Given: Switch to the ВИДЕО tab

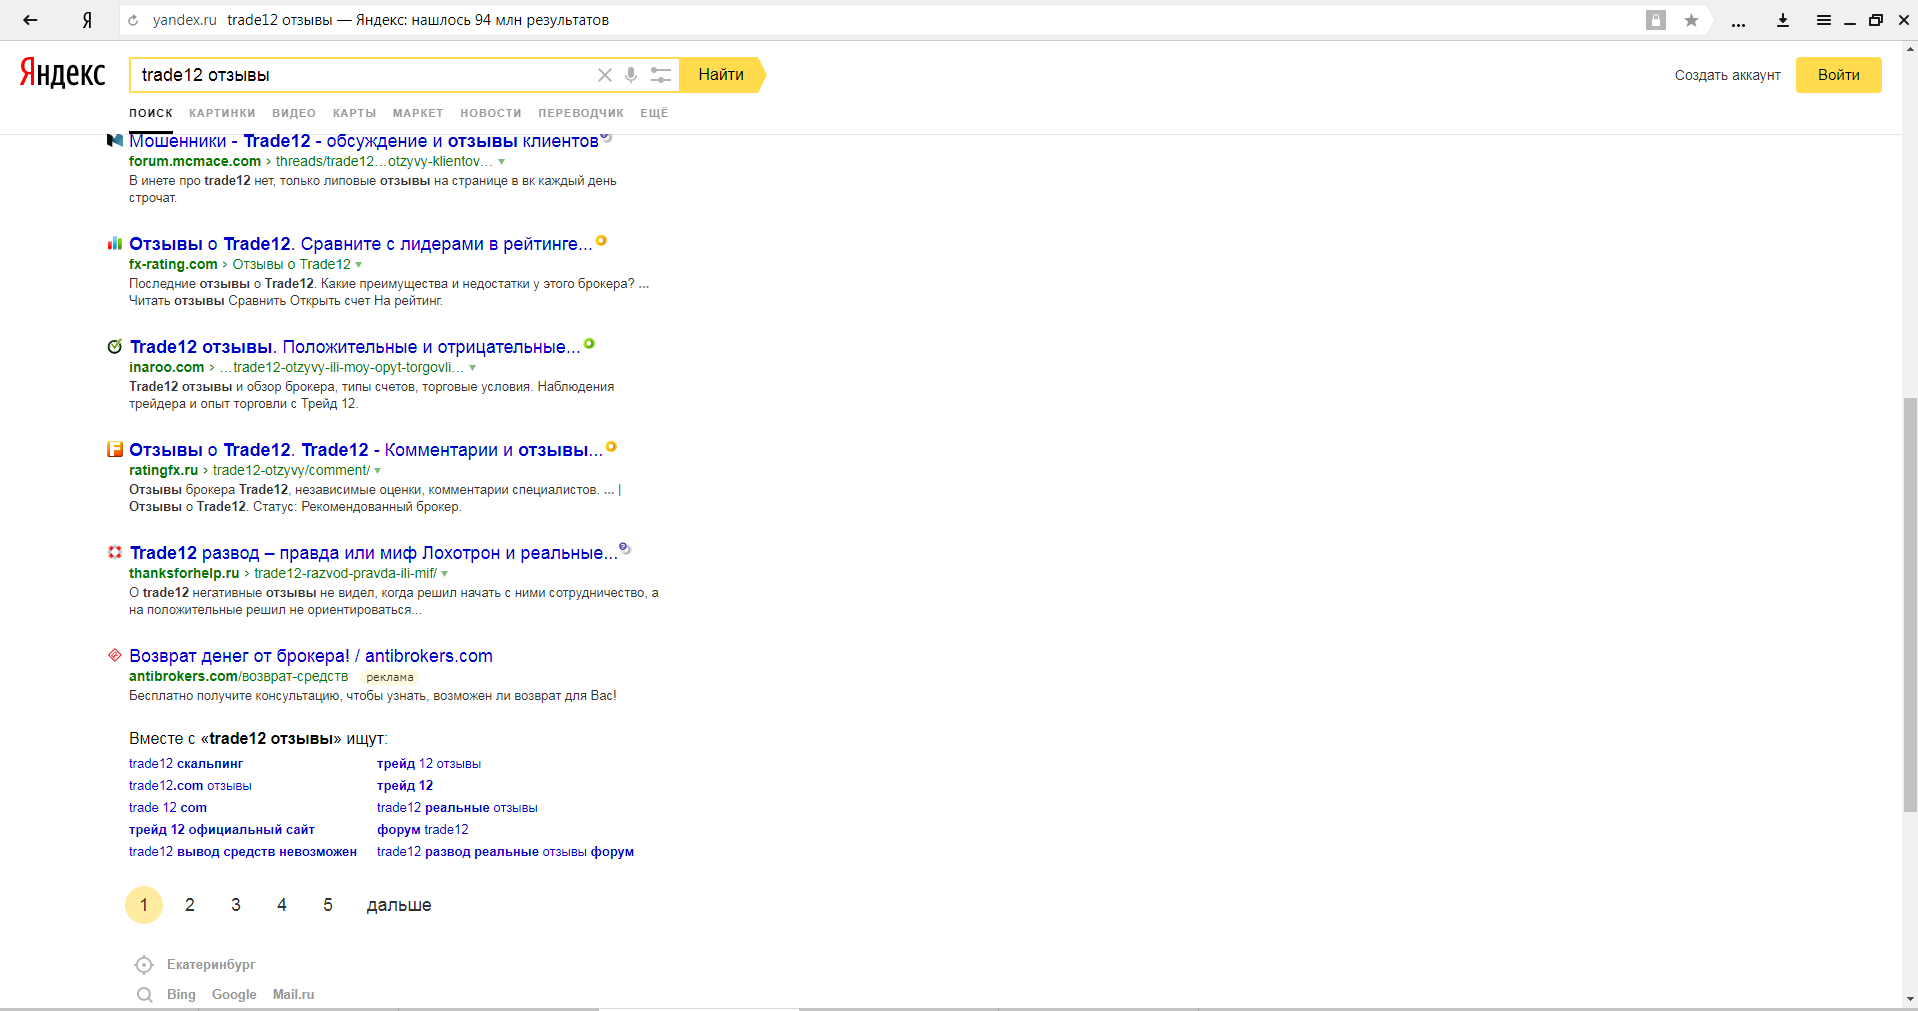Looking at the screenshot, I should coord(294,113).
